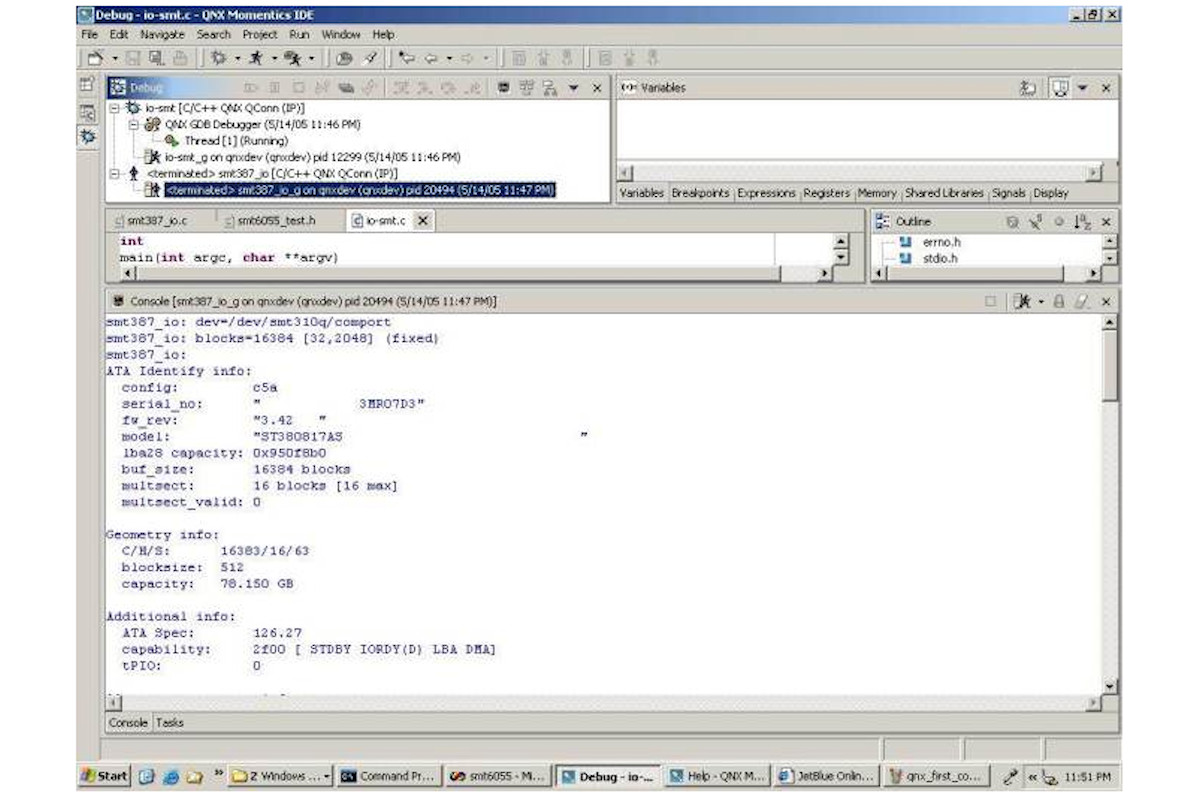Click the Clear Console eraser icon
Image resolution: width=1200 pixels, height=800 pixels.
pyautogui.click(x=1081, y=301)
